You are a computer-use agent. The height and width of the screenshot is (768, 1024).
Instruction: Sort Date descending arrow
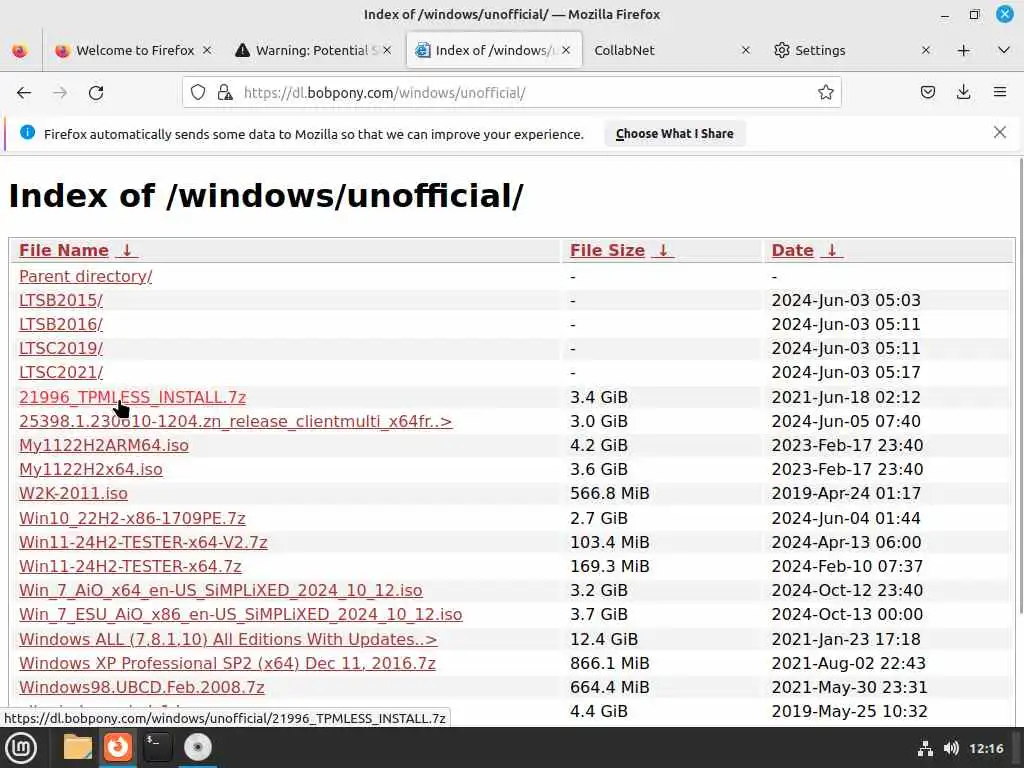click(832, 251)
